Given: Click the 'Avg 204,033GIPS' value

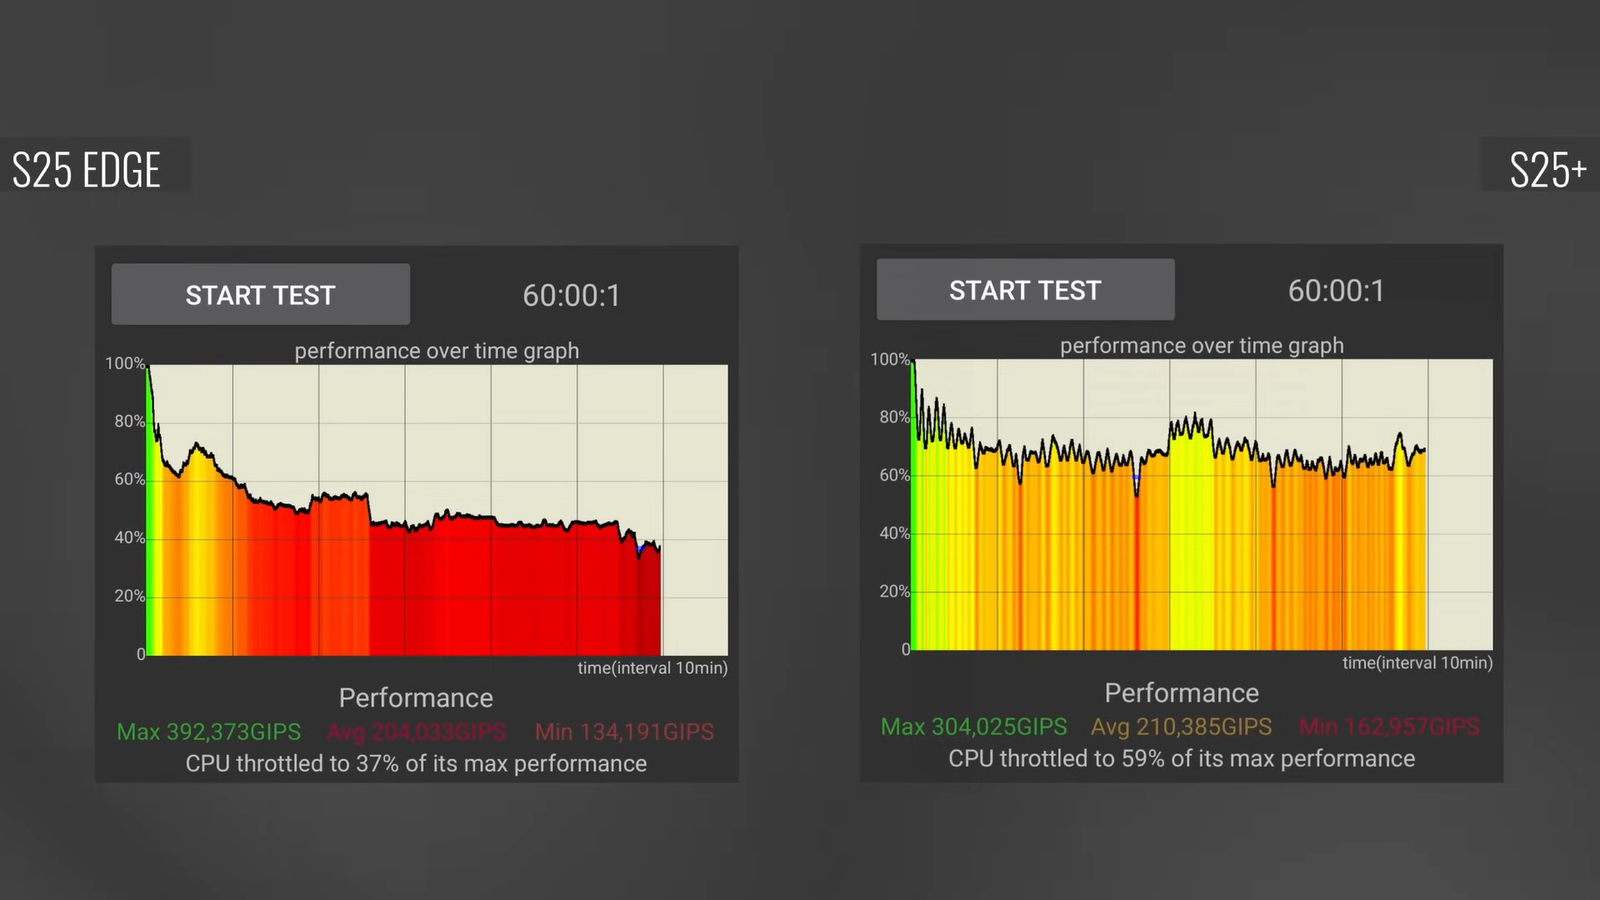Looking at the screenshot, I should pos(417,732).
